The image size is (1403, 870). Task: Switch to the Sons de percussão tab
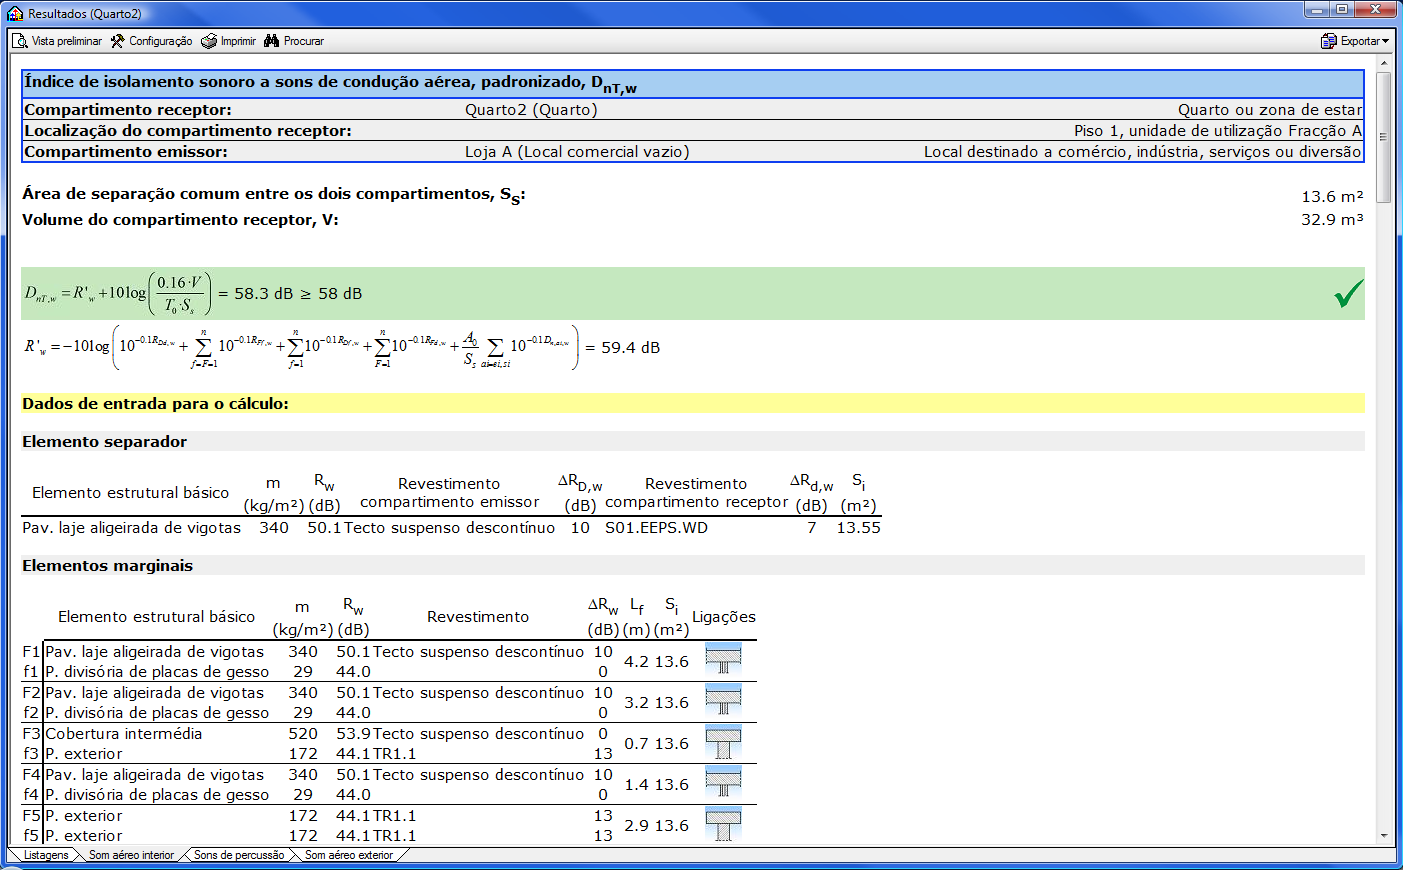(239, 855)
